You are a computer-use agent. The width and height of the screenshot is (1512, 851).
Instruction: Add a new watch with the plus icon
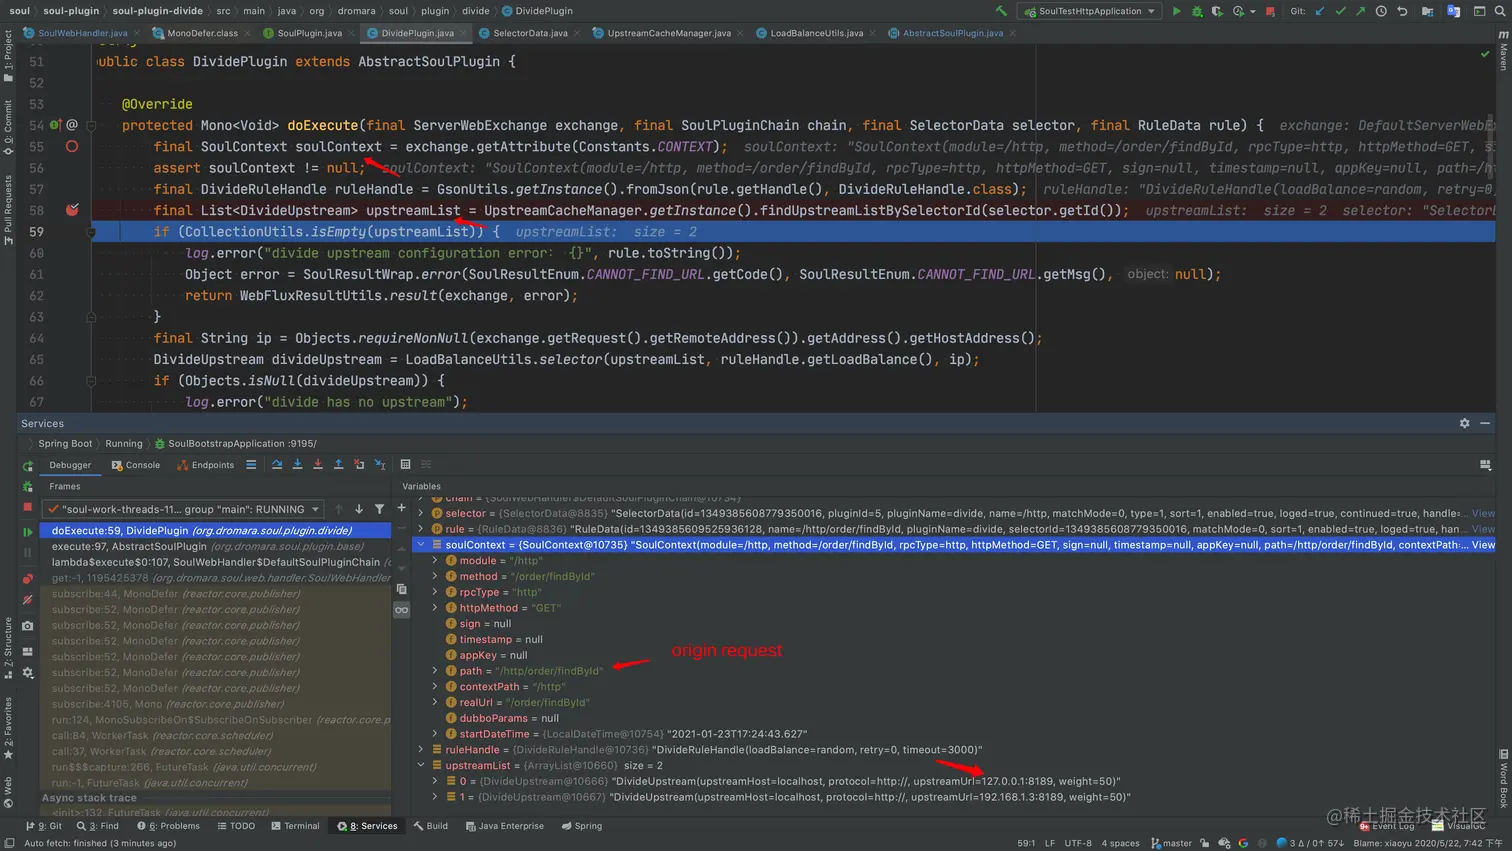click(x=402, y=508)
